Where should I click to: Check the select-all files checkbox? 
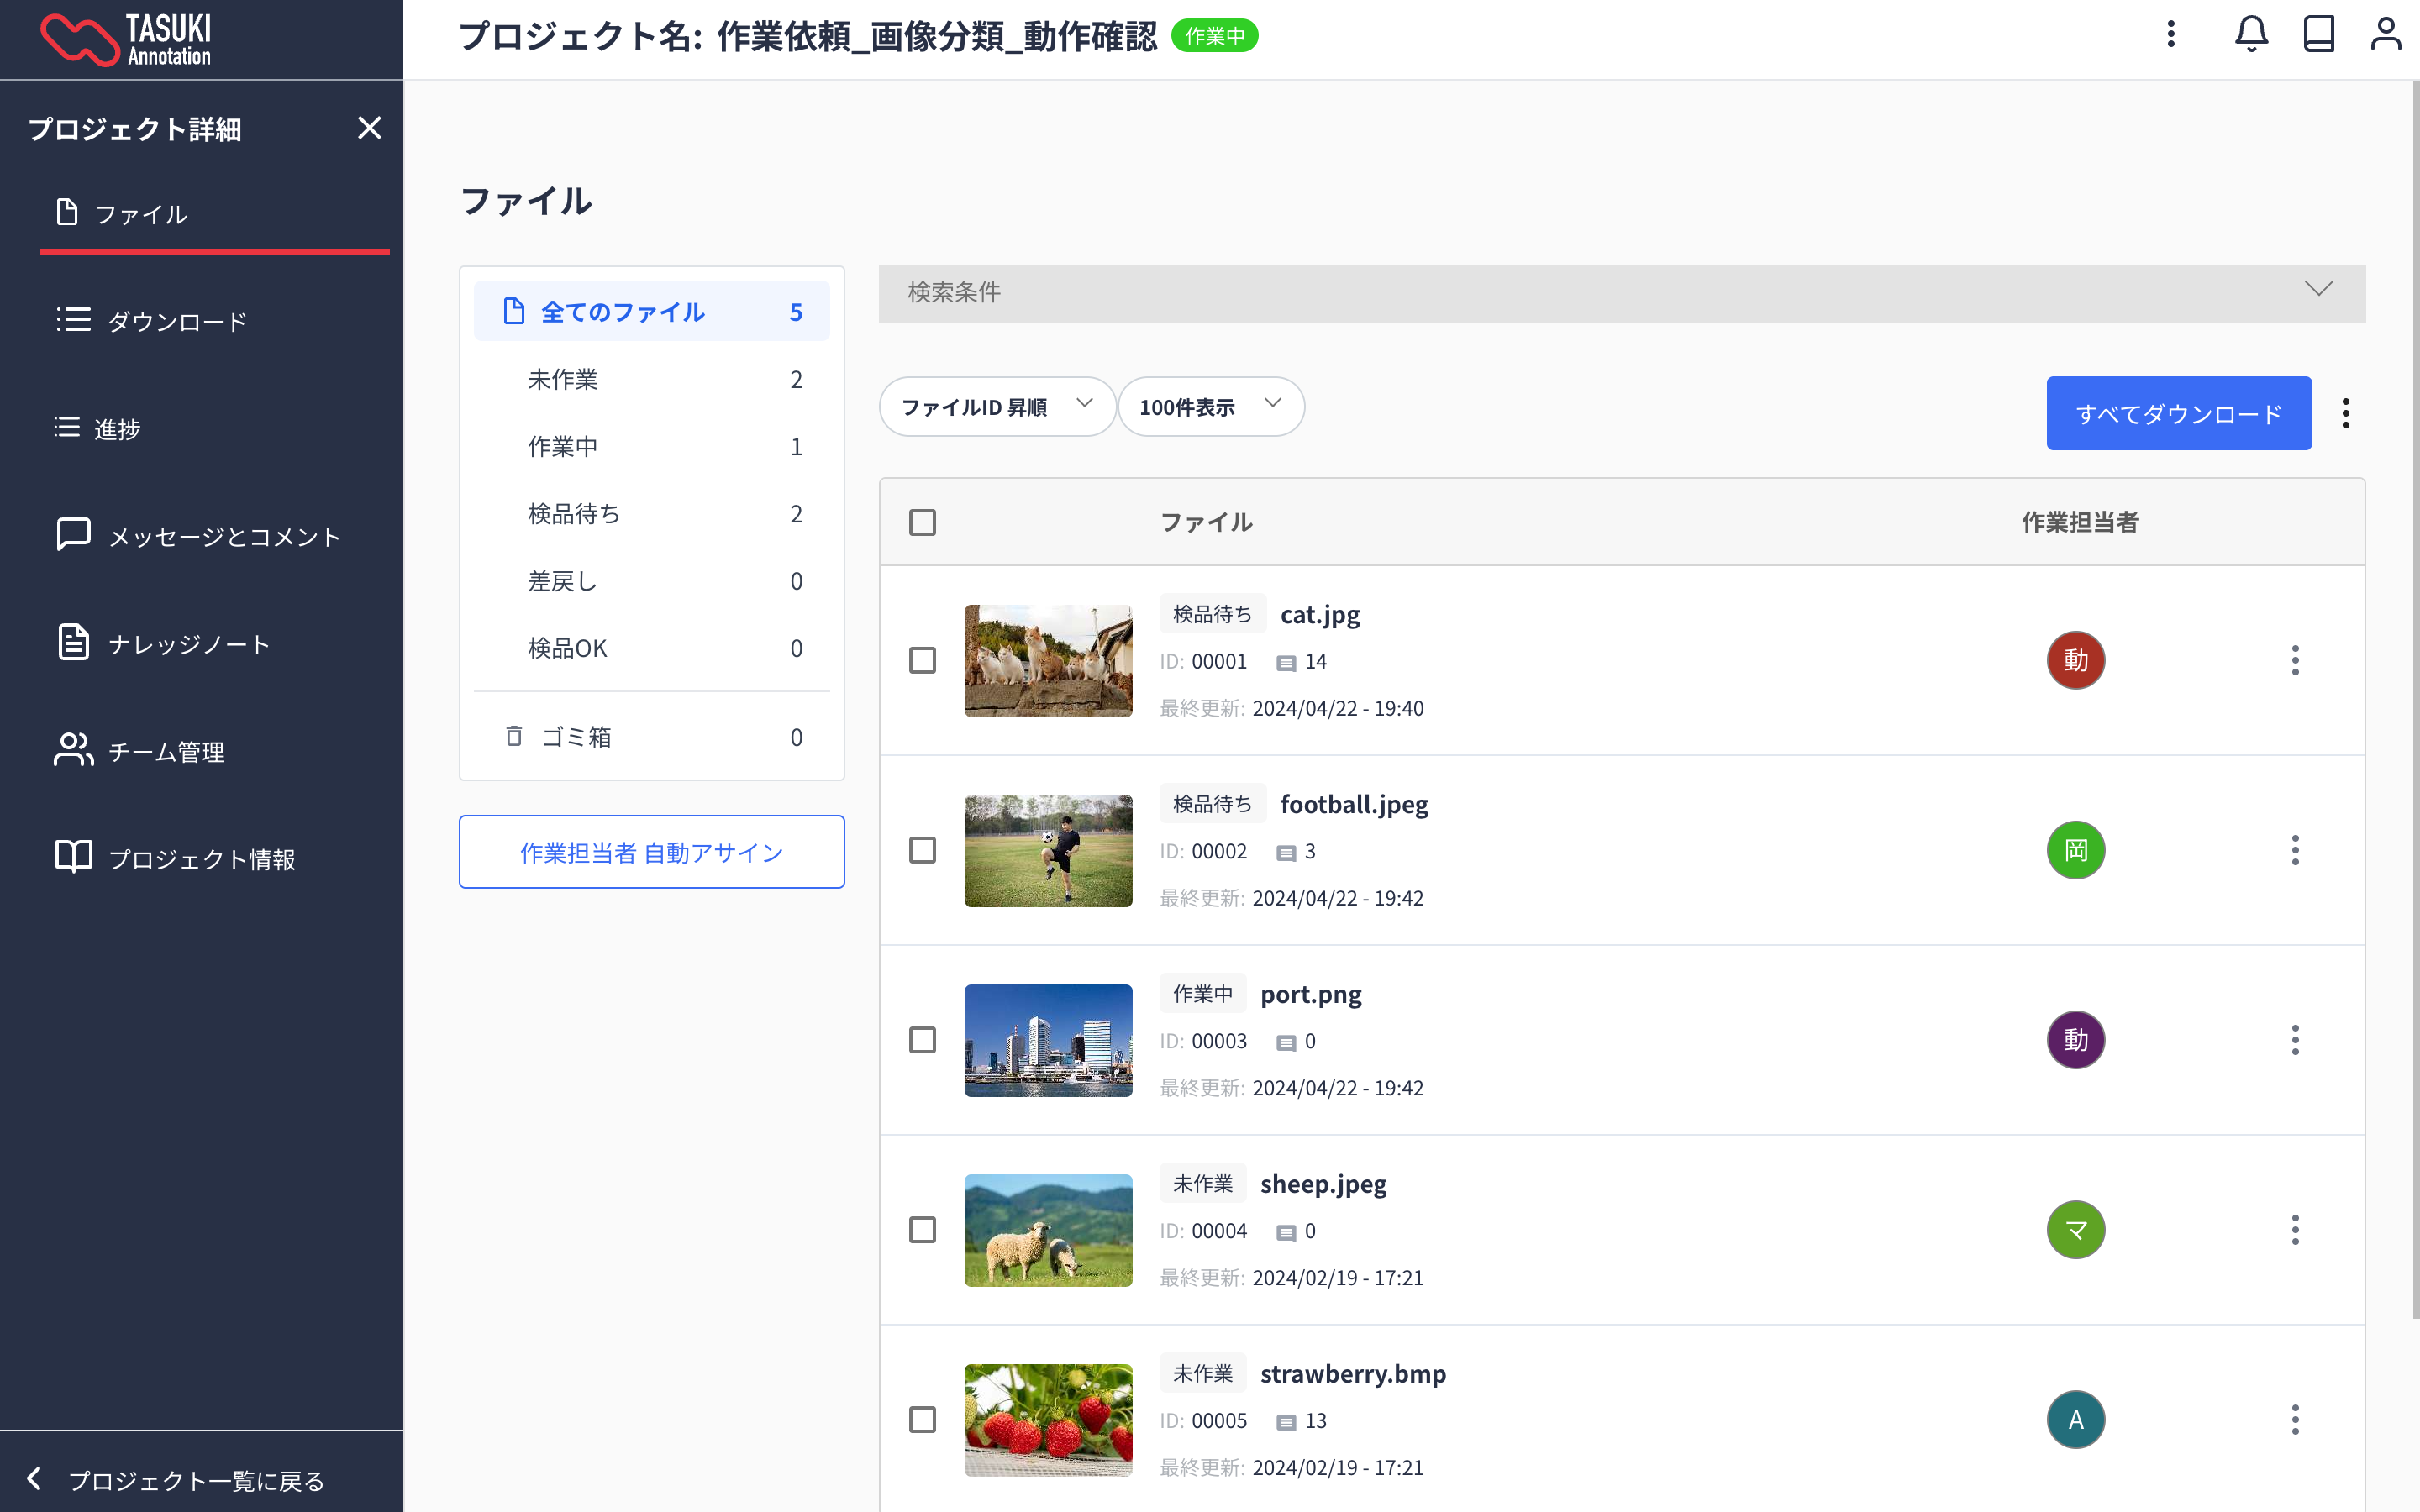point(922,522)
